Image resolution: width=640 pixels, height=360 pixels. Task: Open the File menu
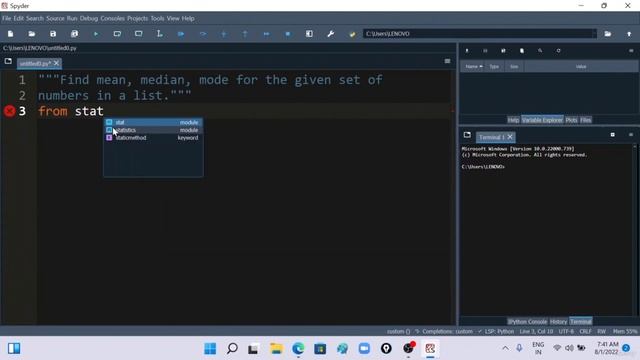click(7, 18)
